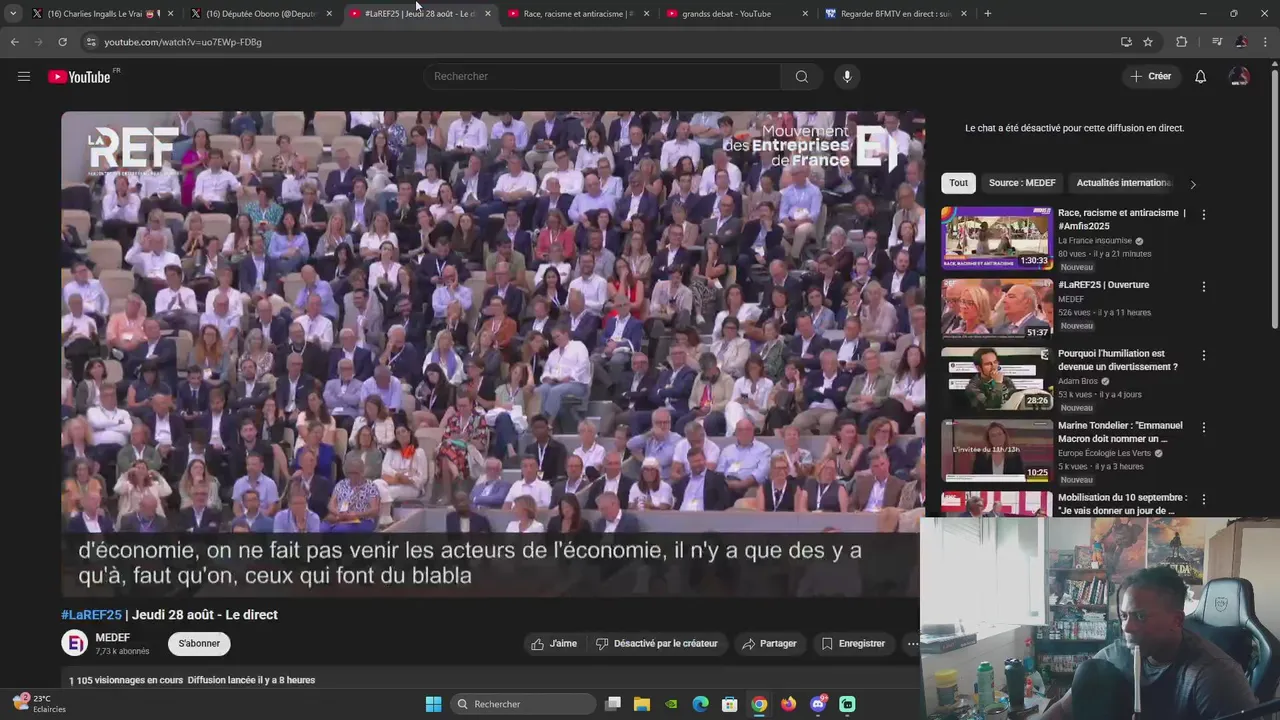This screenshot has width=1280, height=720.
Task: Open options for #LaREF25 Ouverture video
Action: [1203, 287]
